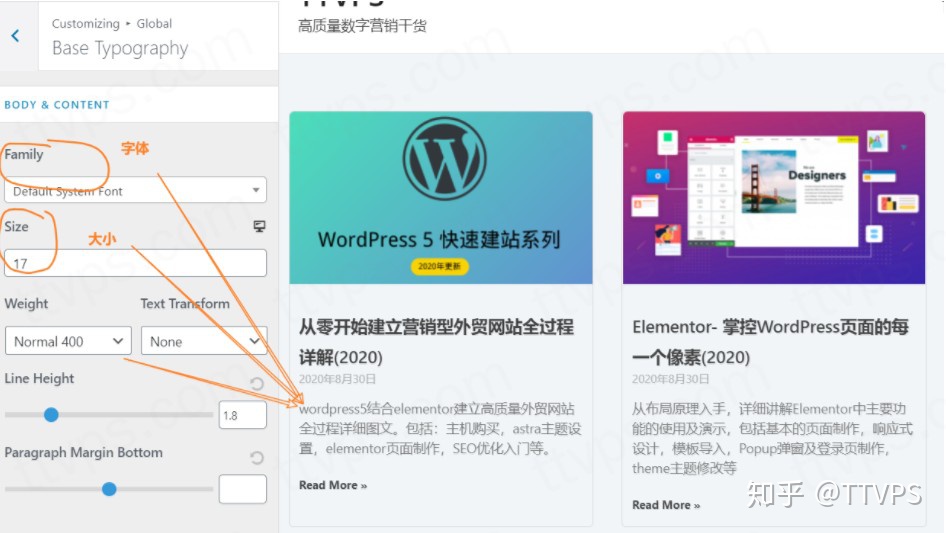
Task: Open the Text Transform dropdown
Action: coord(203,341)
